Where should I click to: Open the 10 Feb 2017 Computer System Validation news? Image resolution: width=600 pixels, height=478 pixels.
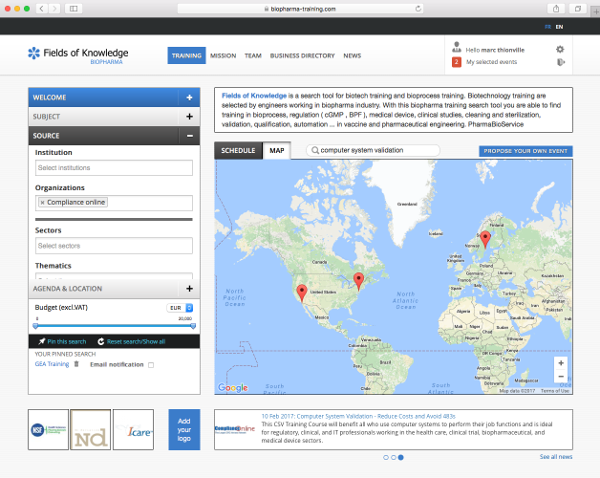click(358, 416)
